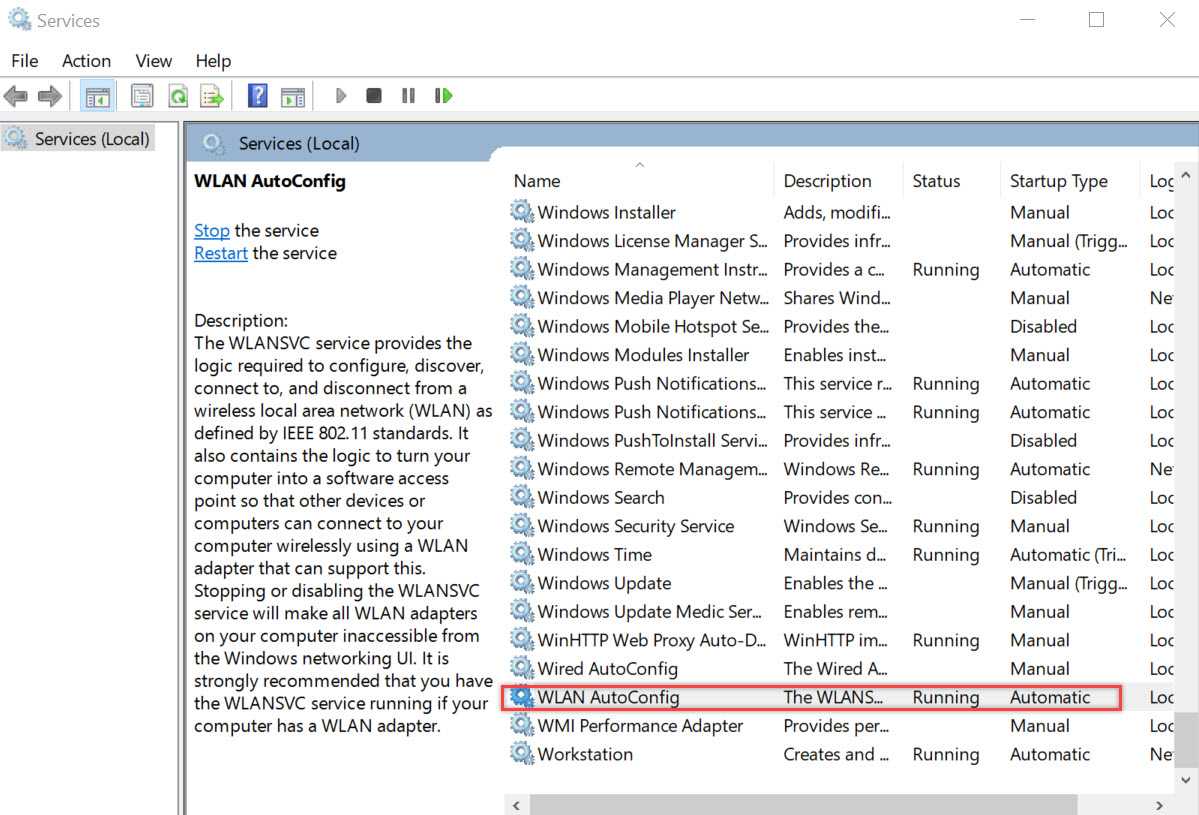Click the Windows Search gear icon

tap(522, 496)
